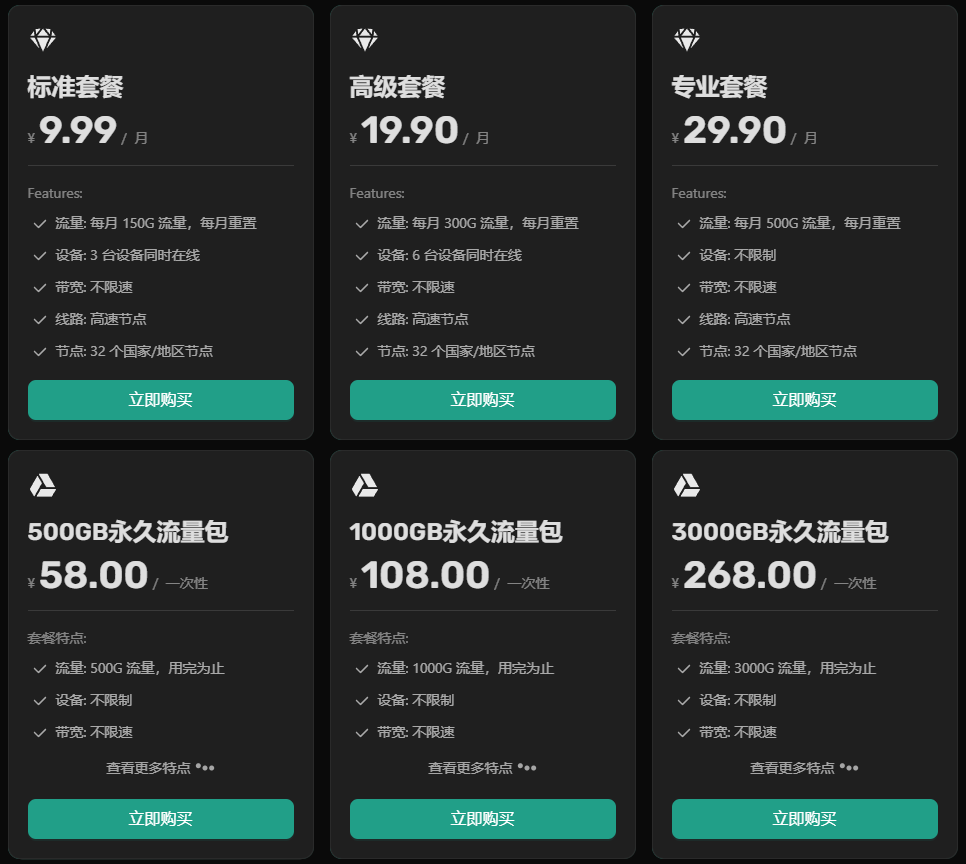Viewport: 966px width, 864px height.
Task: Click 立即购买 under 500GB永久流量包
Action: pyautogui.click(x=160, y=819)
